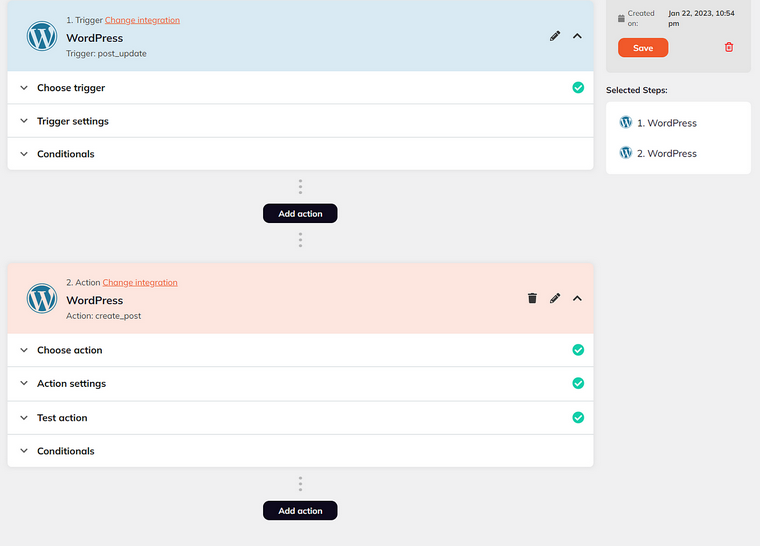The image size is (760, 546).
Task: Click the green checkmark on Choose action
Action: [578, 350]
